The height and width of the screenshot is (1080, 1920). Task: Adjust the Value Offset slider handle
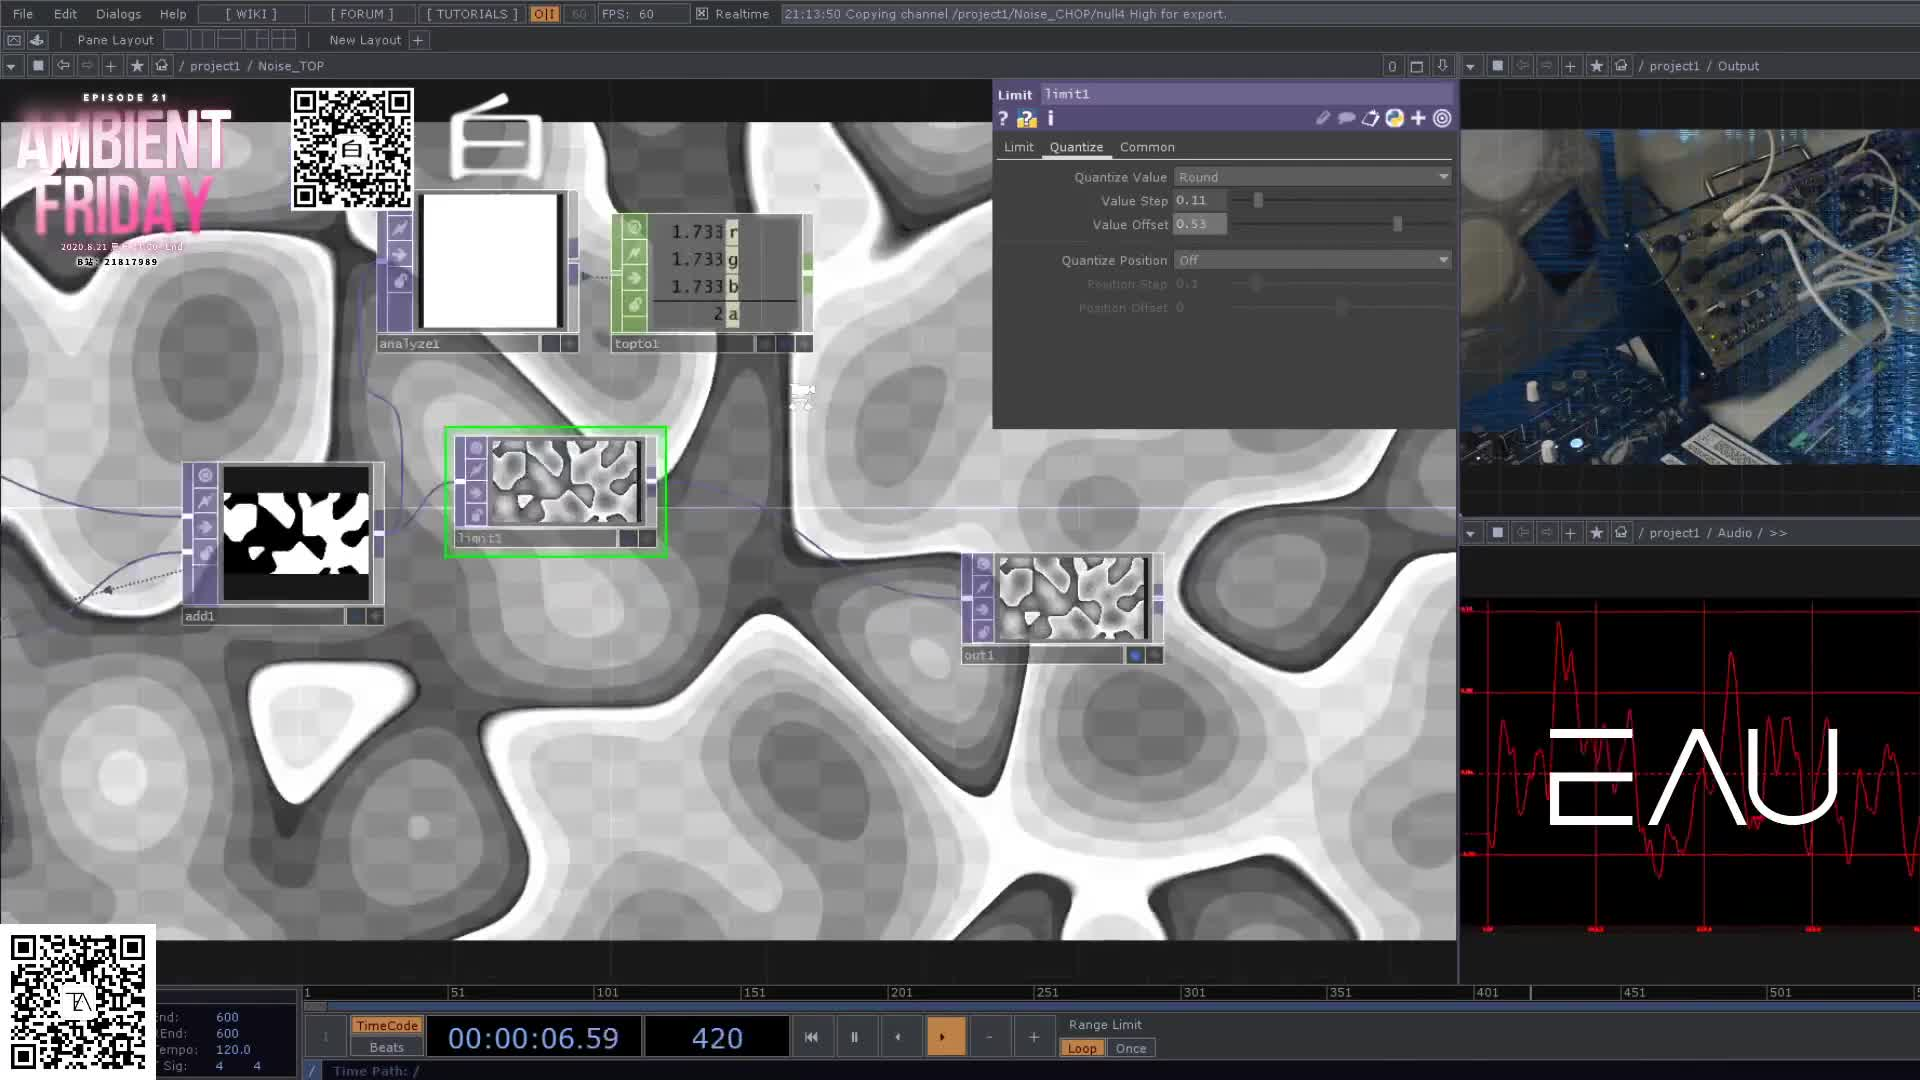click(x=1397, y=225)
